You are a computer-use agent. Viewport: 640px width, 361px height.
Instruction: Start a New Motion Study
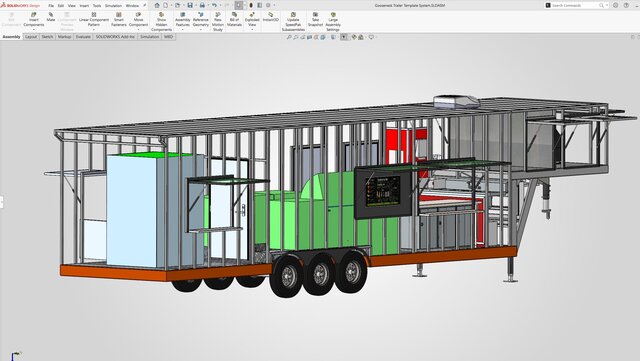coord(218,22)
